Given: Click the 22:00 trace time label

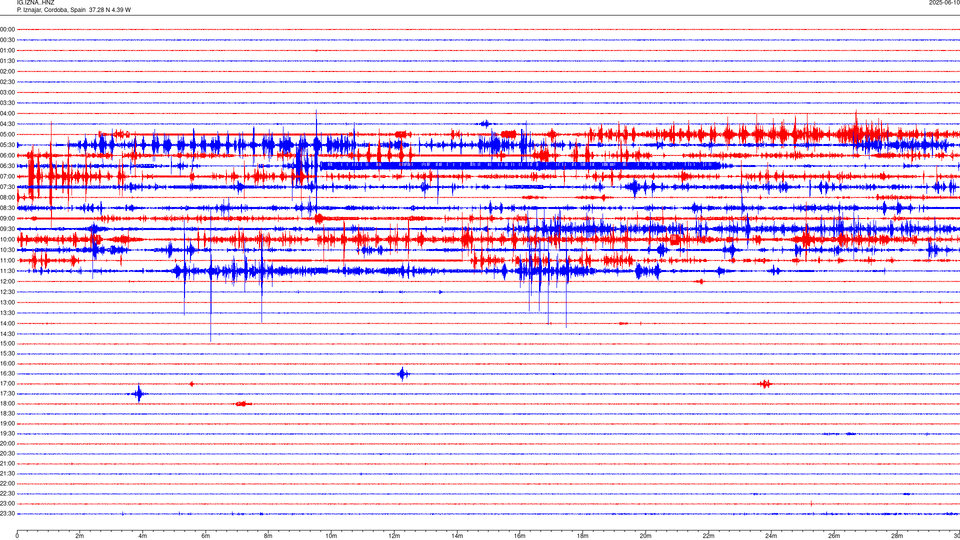Looking at the screenshot, I should coord(7,483).
